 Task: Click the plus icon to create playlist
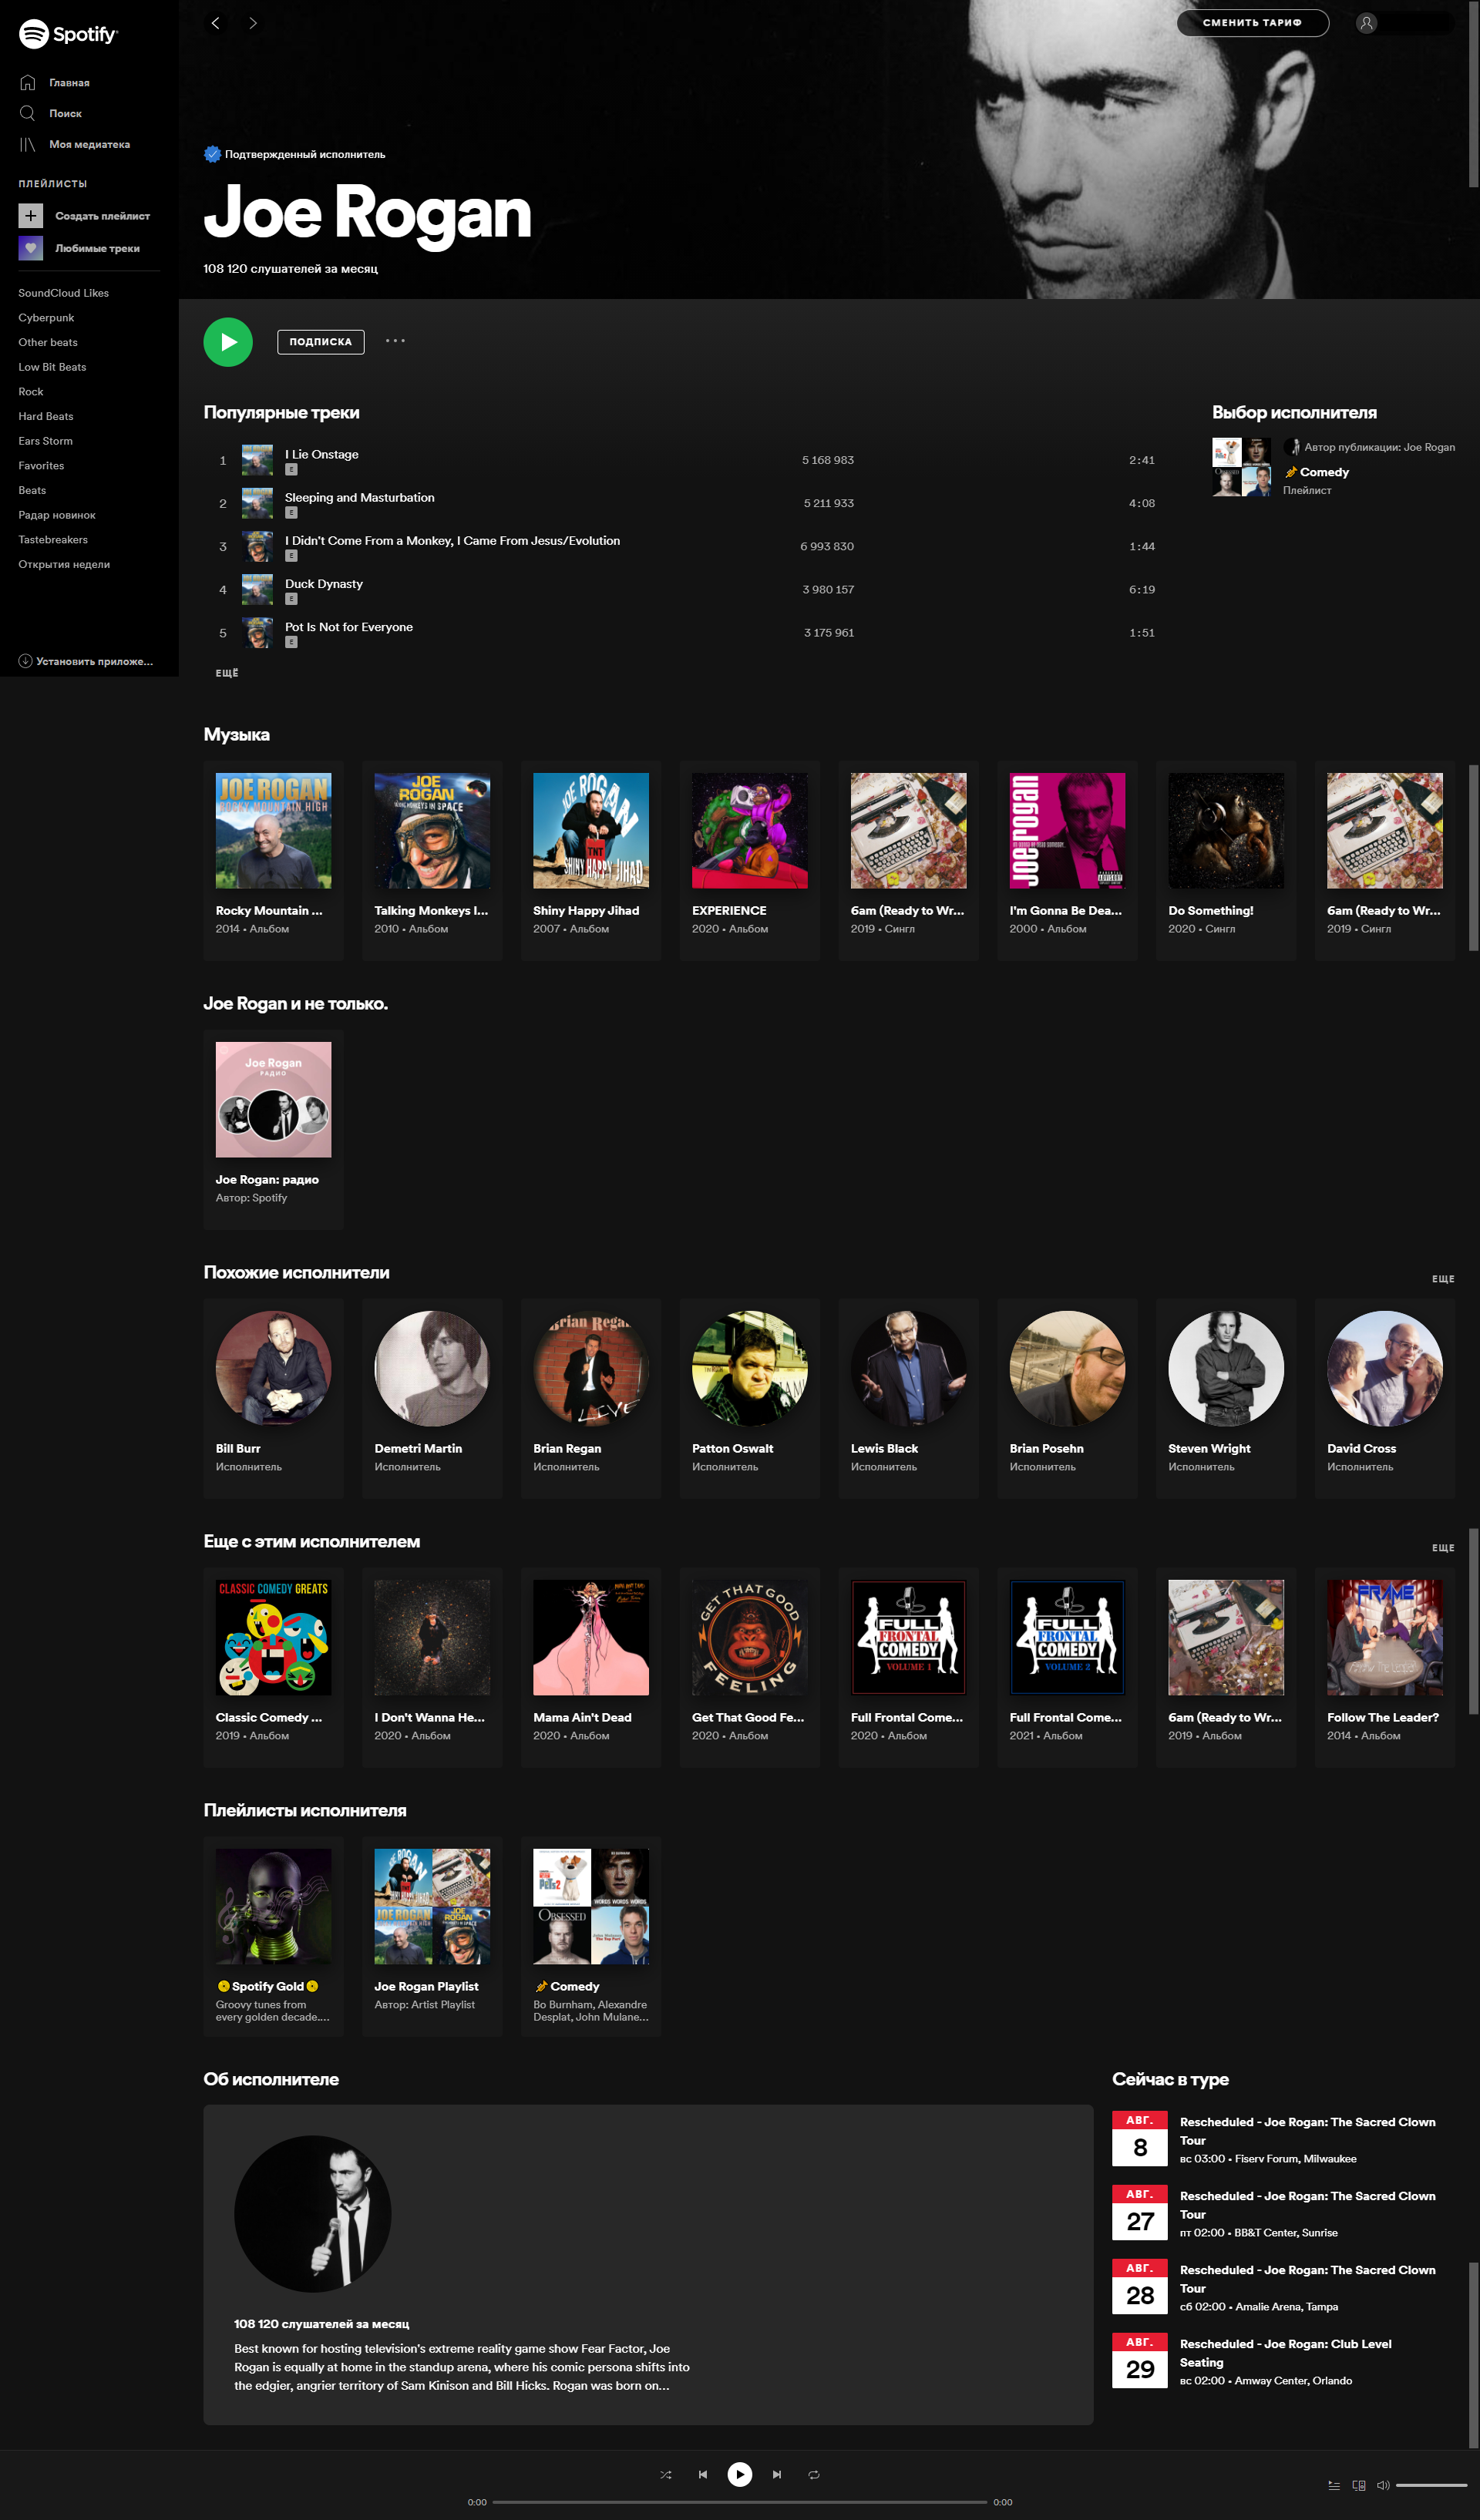coord(31,215)
